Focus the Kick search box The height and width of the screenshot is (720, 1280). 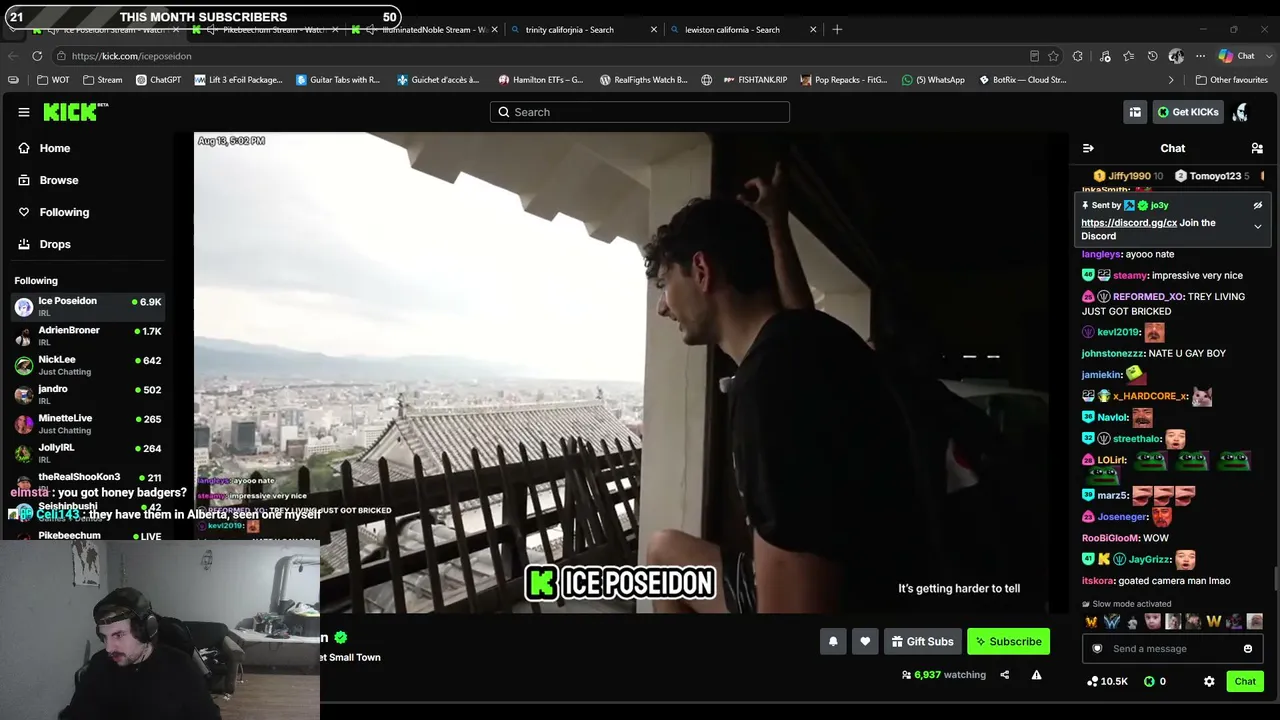pyautogui.click(x=640, y=112)
